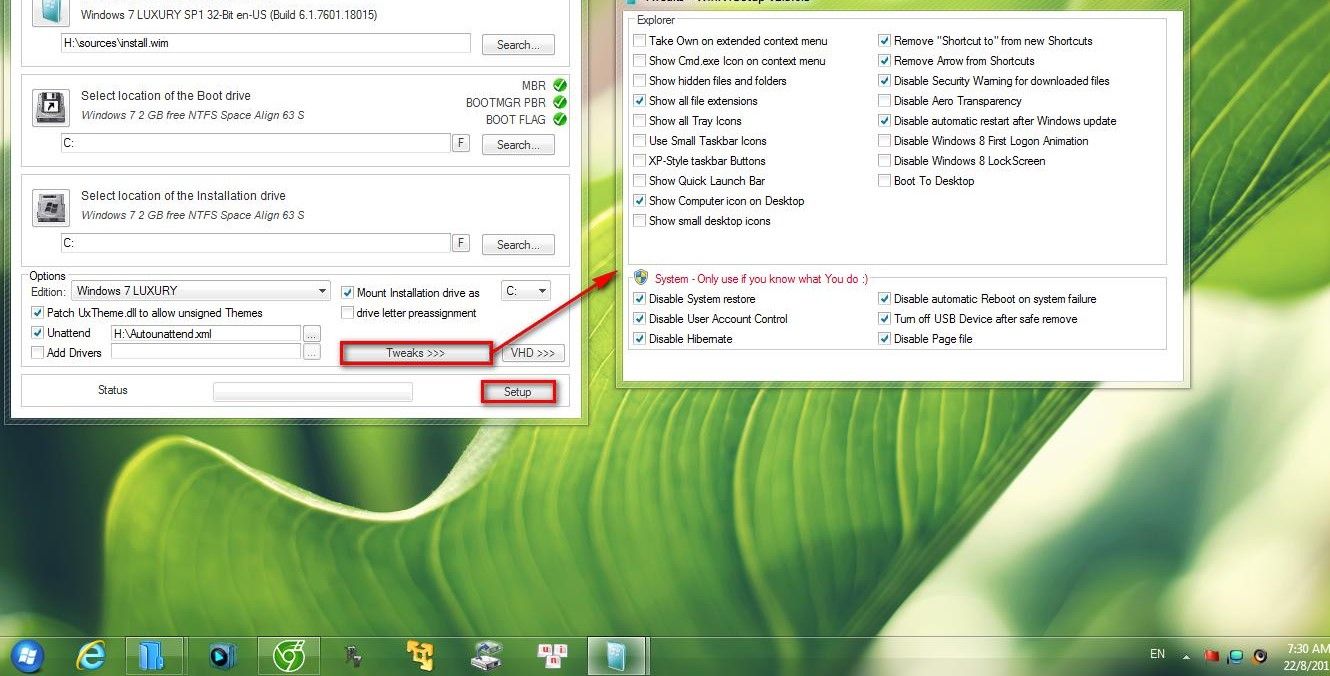Viewport: 1330px width, 676px height.
Task: Toggle Patch UxTheme.dll for unsigned Themes
Action: [x=37, y=313]
